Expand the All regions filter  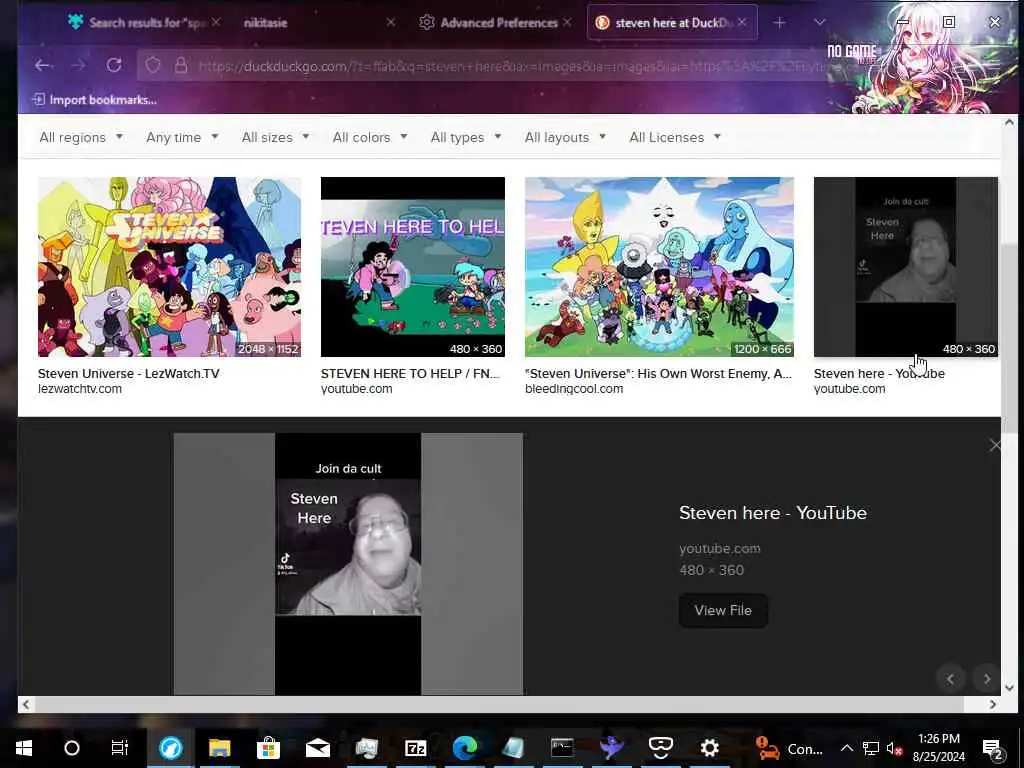pos(81,137)
